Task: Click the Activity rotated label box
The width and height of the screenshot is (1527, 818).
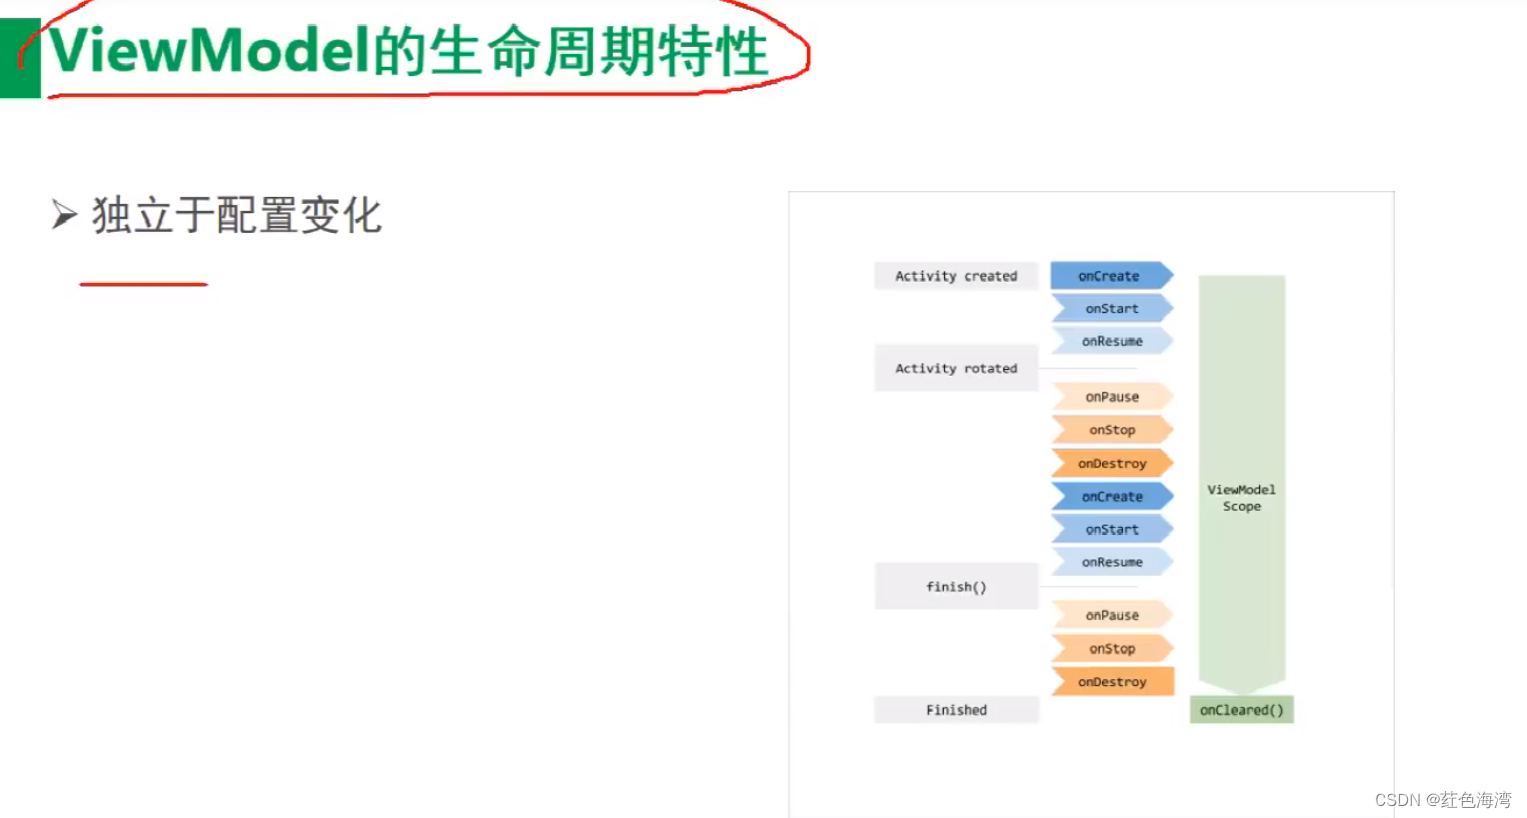Action: point(955,368)
